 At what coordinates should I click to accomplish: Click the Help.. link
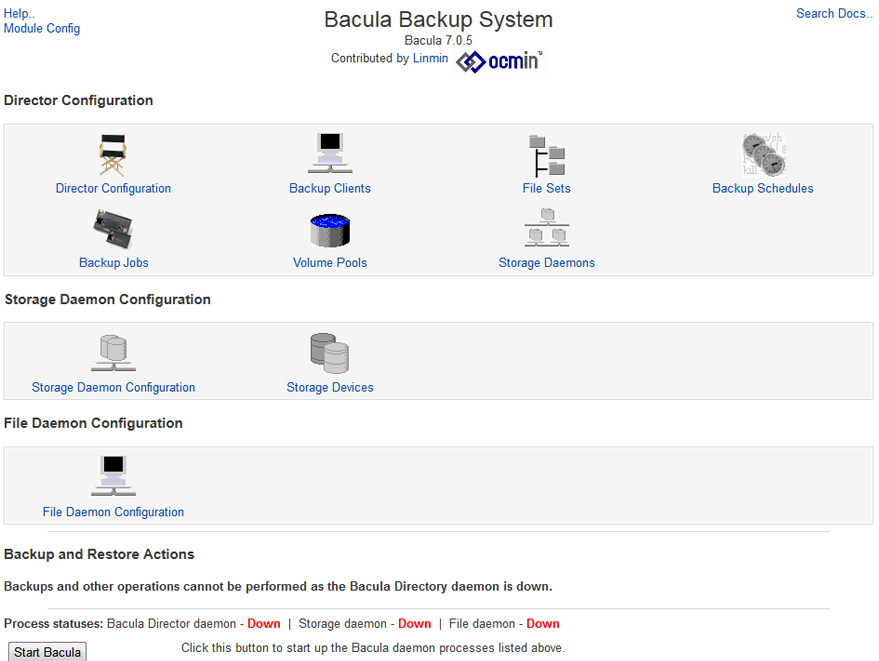click(x=19, y=13)
